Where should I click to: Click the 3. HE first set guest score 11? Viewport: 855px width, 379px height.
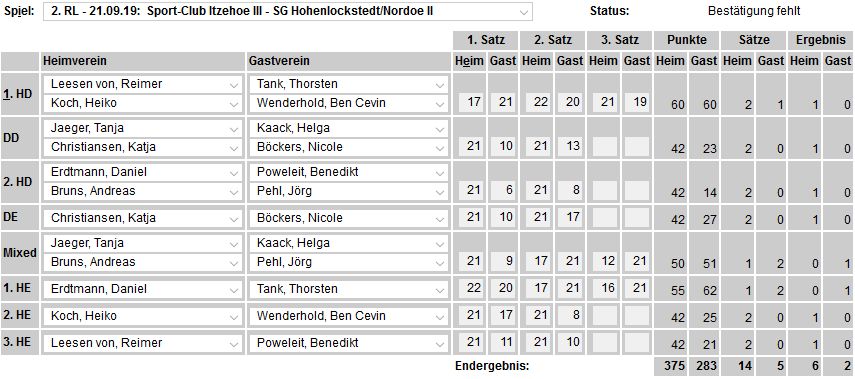(502, 343)
